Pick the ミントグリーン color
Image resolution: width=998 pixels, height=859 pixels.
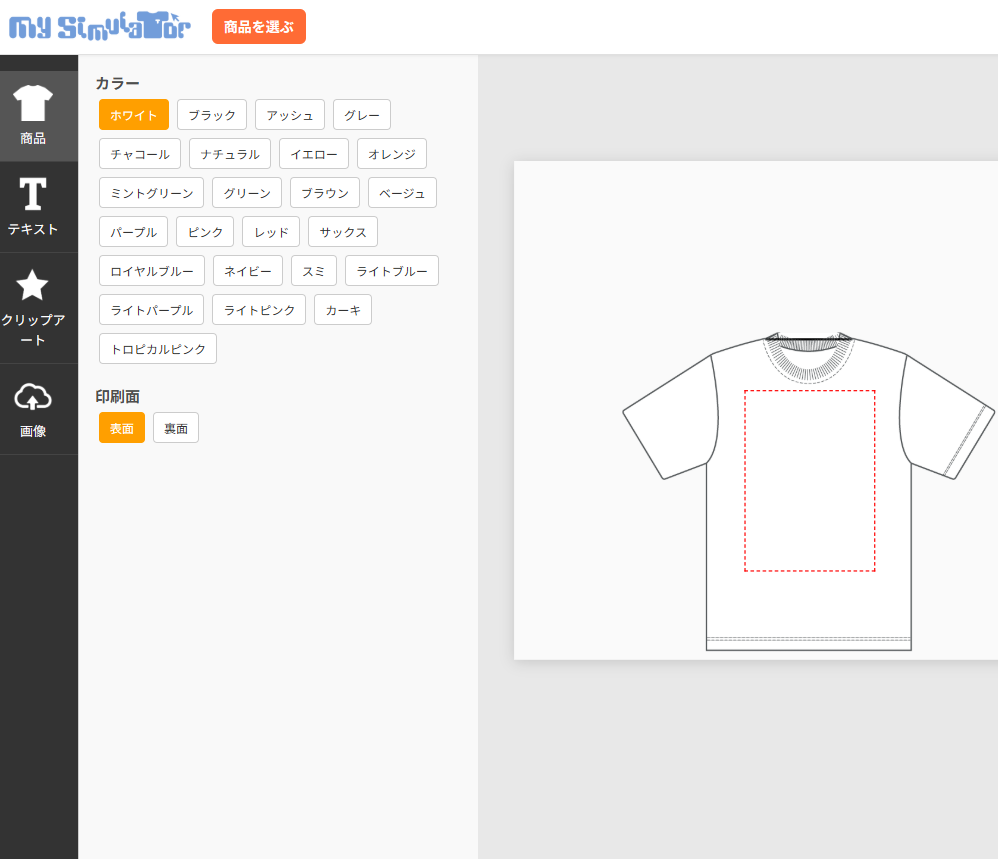tap(152, 193)
